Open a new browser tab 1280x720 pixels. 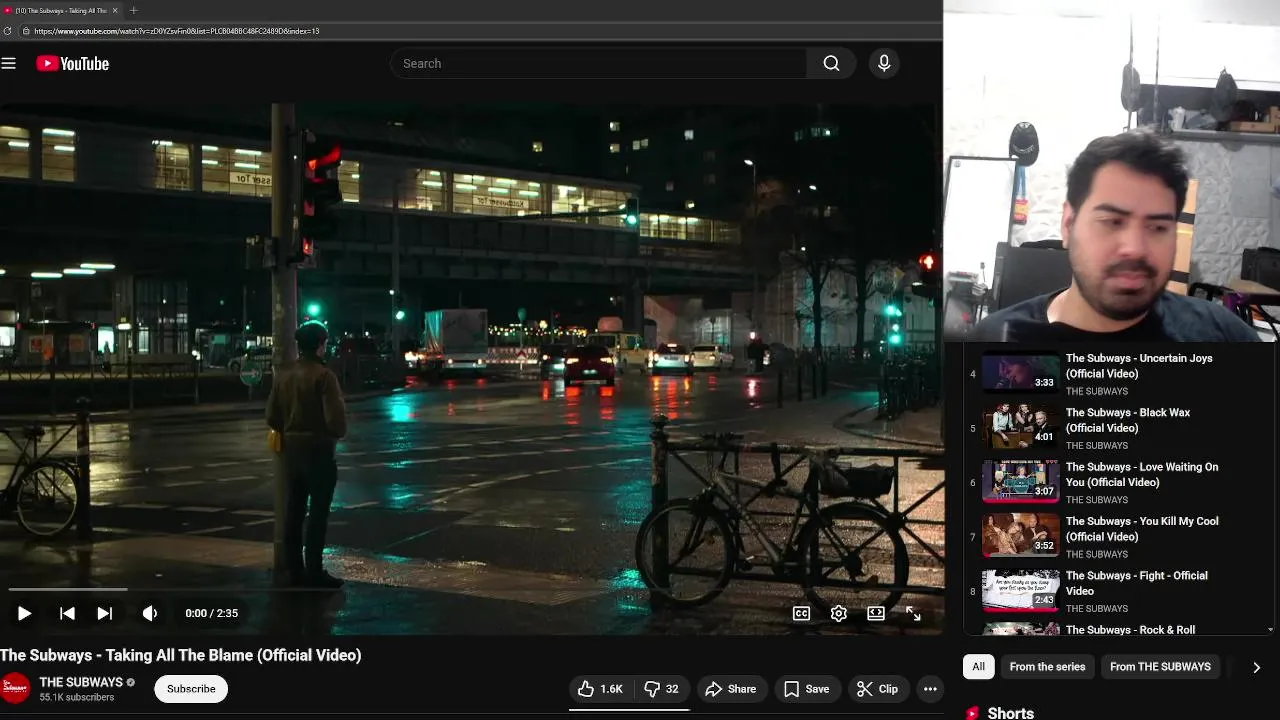[x=133, y=10]
